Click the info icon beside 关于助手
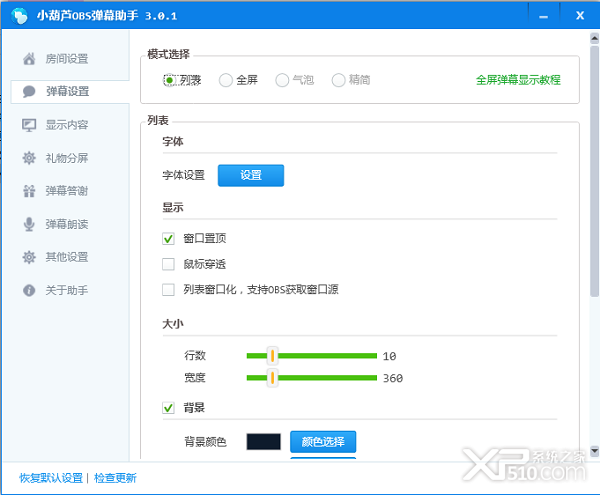The width and height of the screenshot is (600, 495). (29, 290)
